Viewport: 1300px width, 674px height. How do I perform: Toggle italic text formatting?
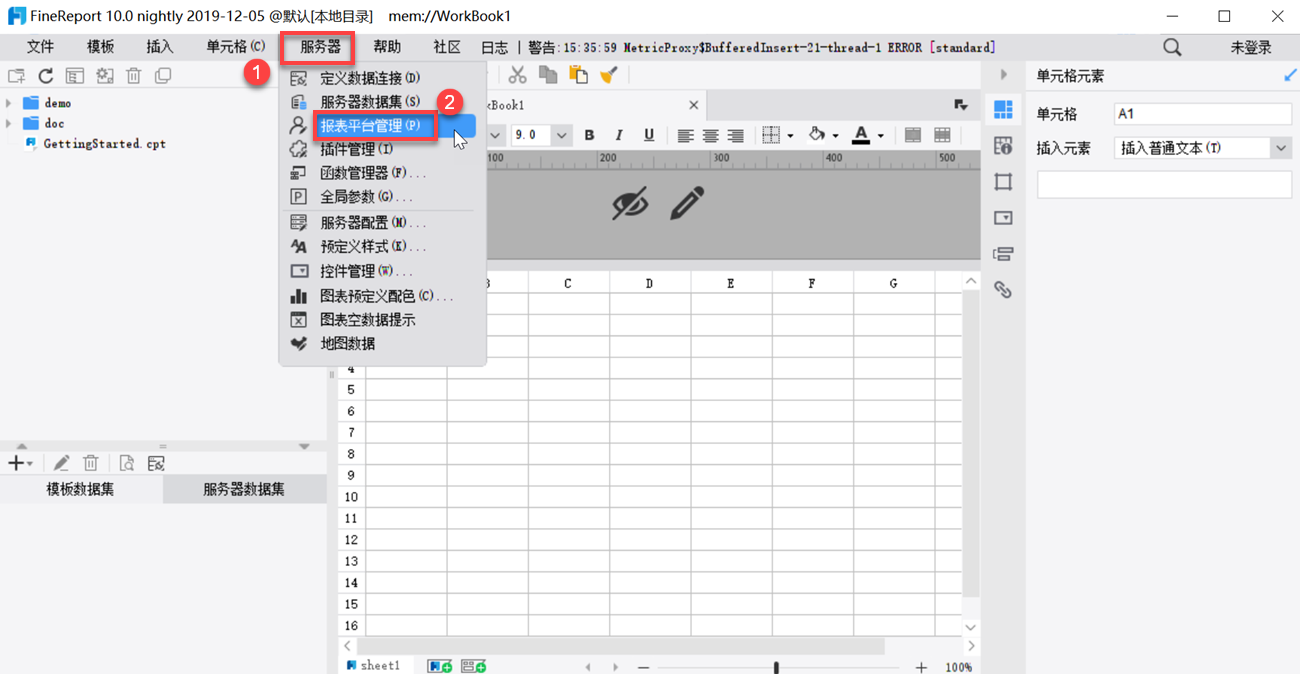tap(619, 135)
